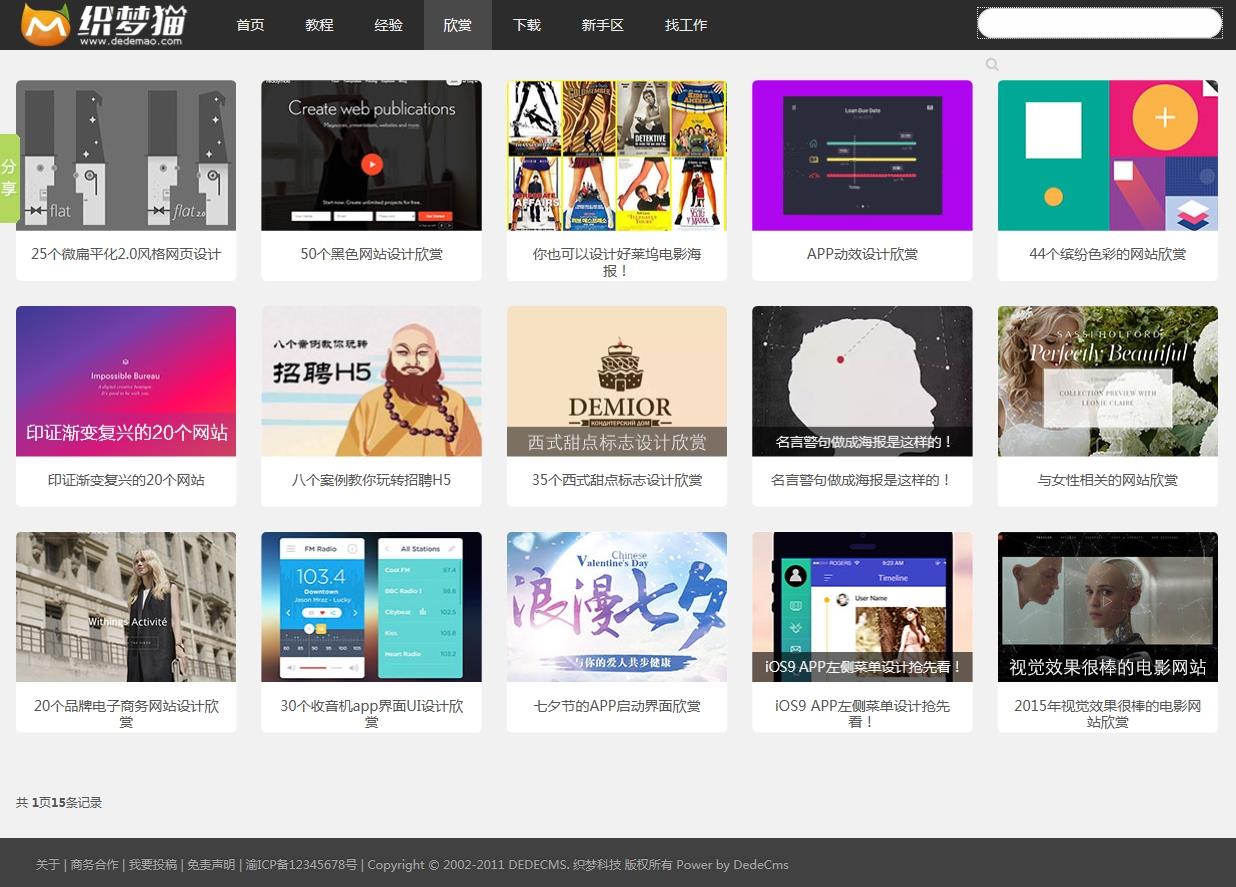1236x887 pixels.
Task: Select the 经验 menu item
Action: (388, 25)
